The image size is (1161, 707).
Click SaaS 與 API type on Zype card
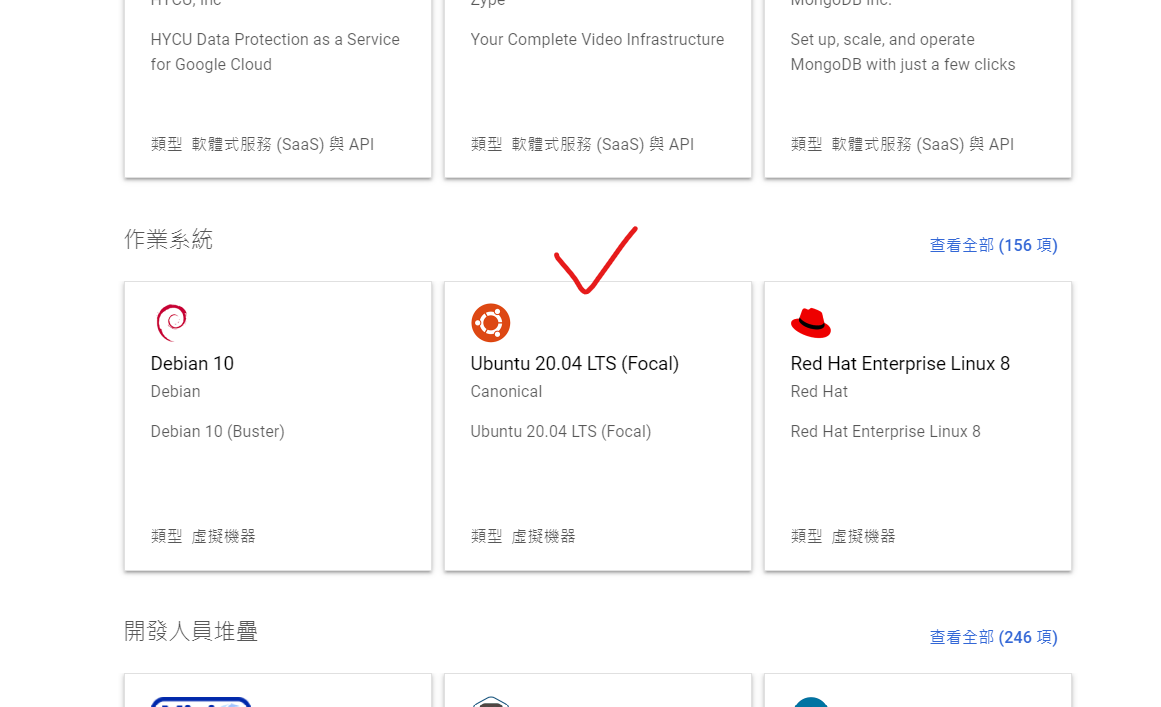pyautogui.click(x=582, y=144)
